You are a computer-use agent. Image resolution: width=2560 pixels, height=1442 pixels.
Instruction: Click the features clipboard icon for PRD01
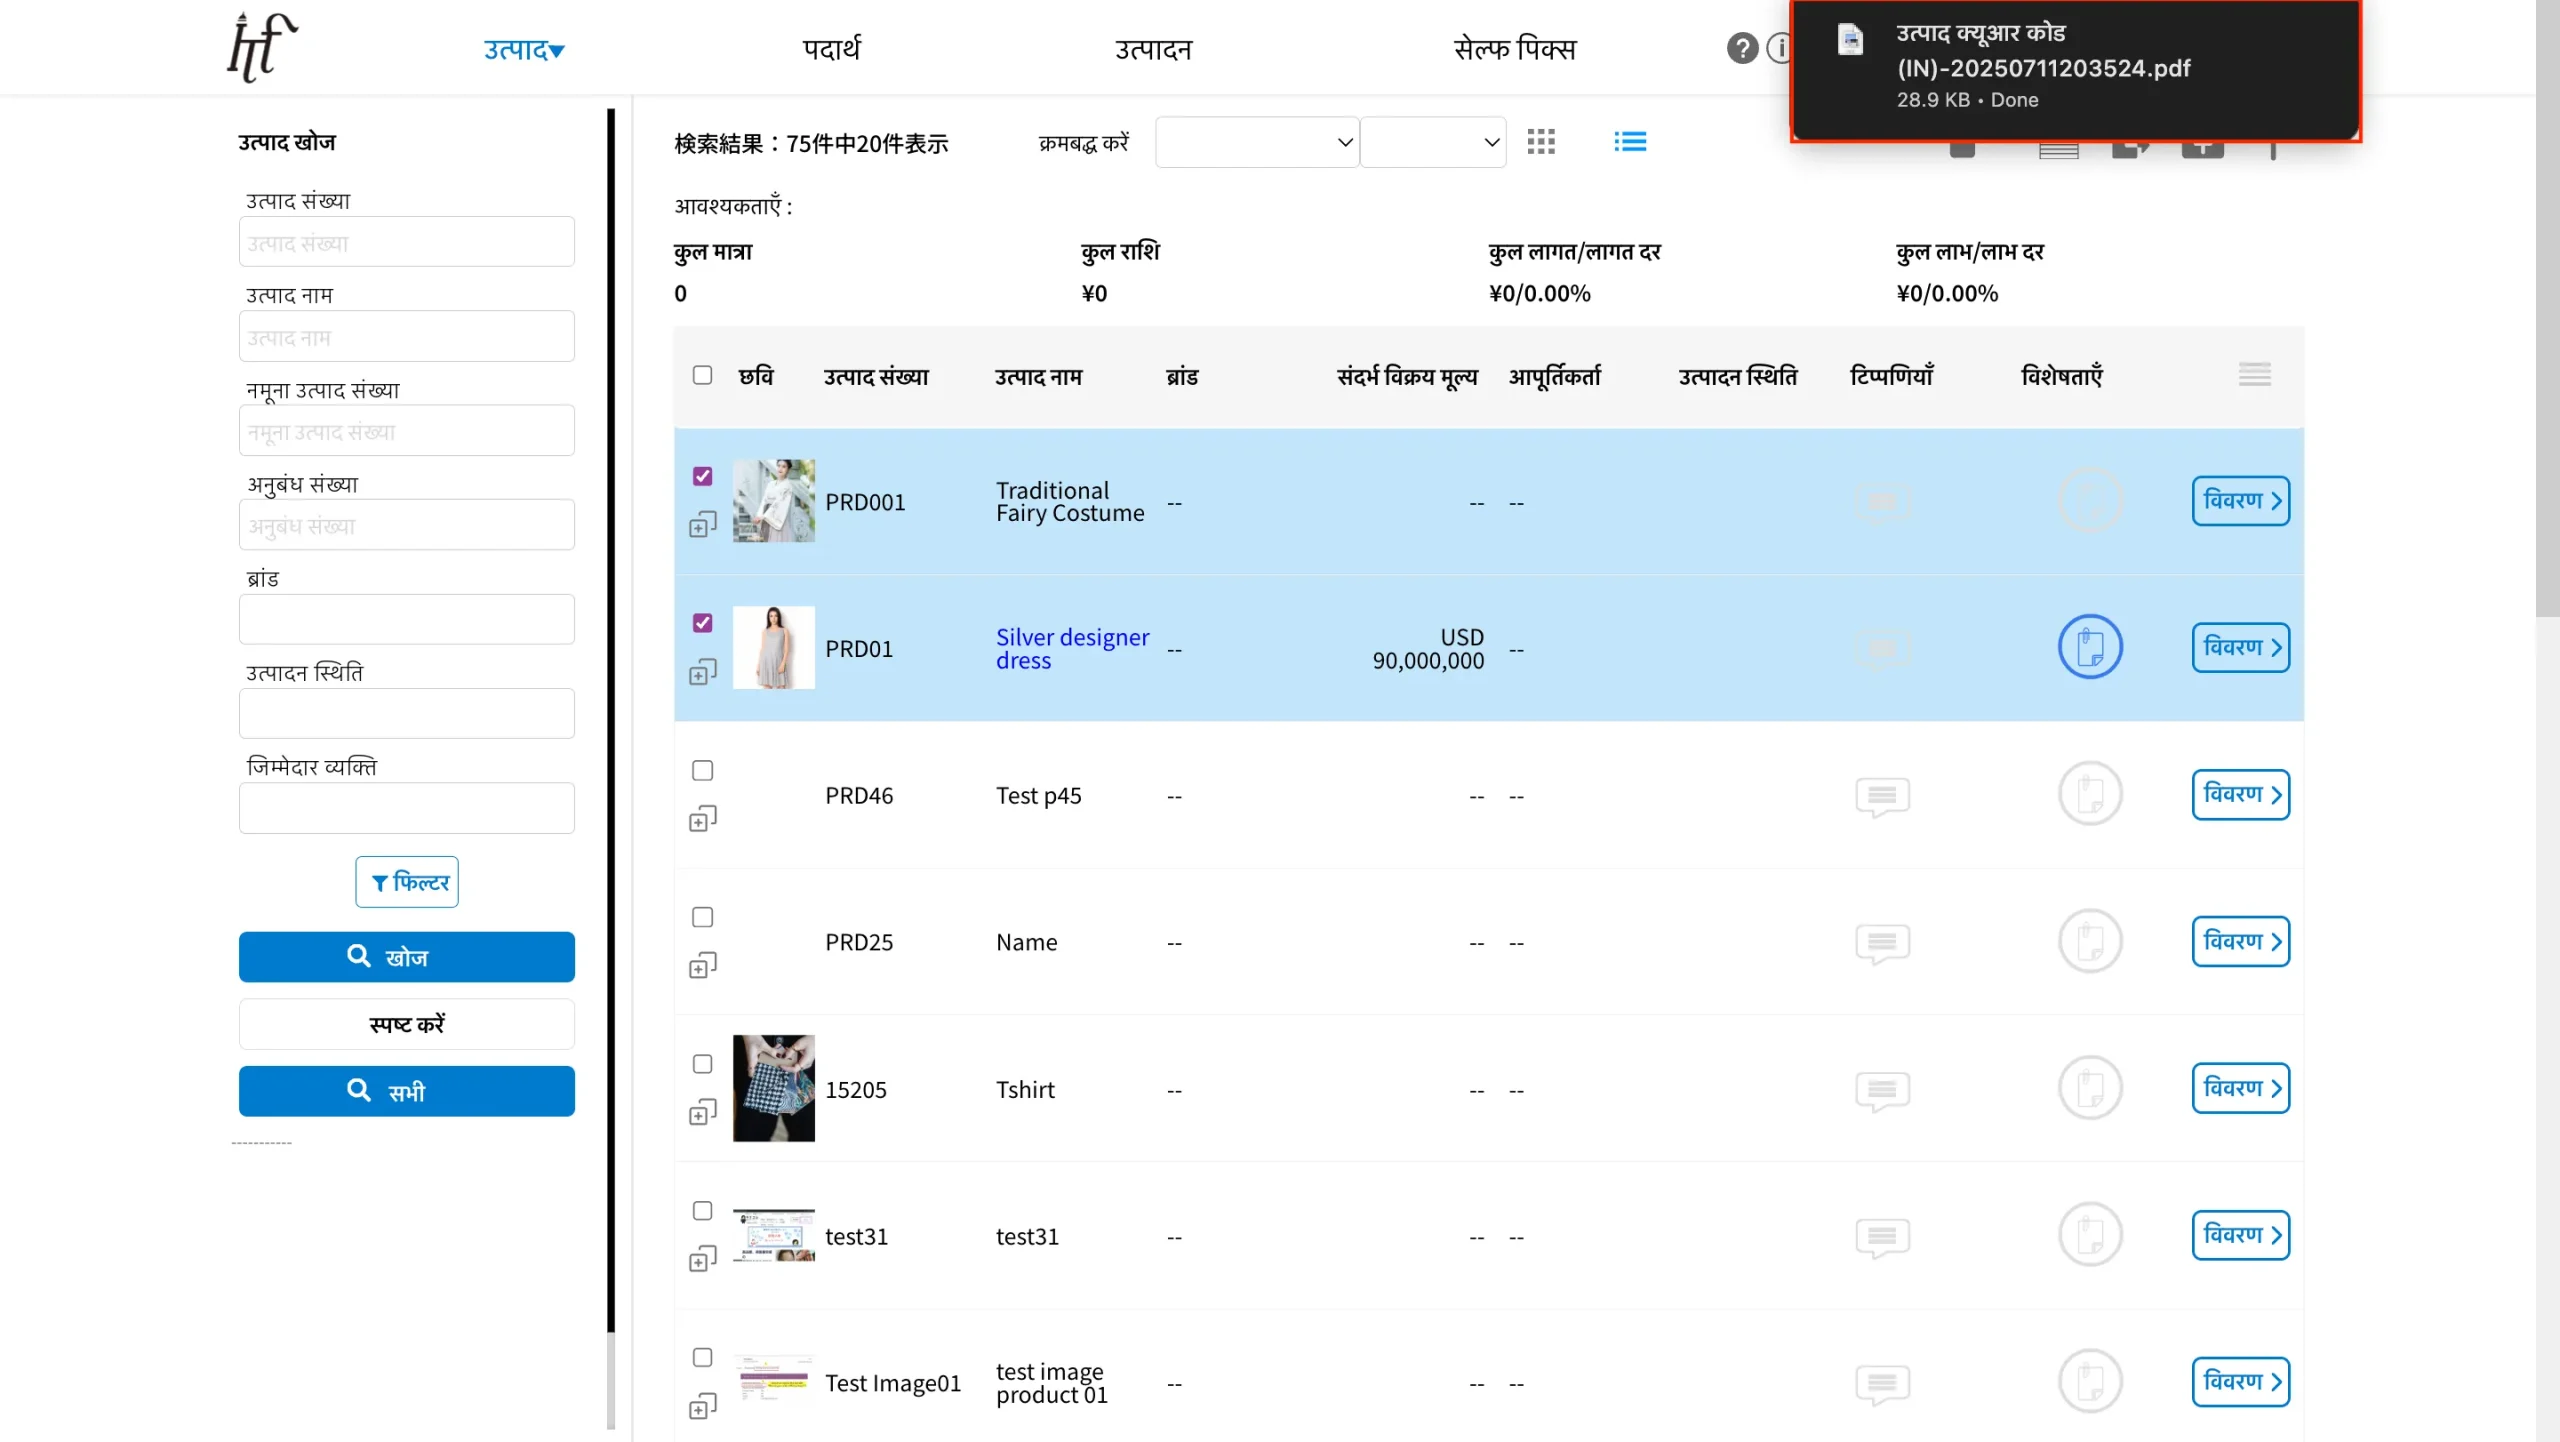pyautogui.click(x=2090, y=647)
